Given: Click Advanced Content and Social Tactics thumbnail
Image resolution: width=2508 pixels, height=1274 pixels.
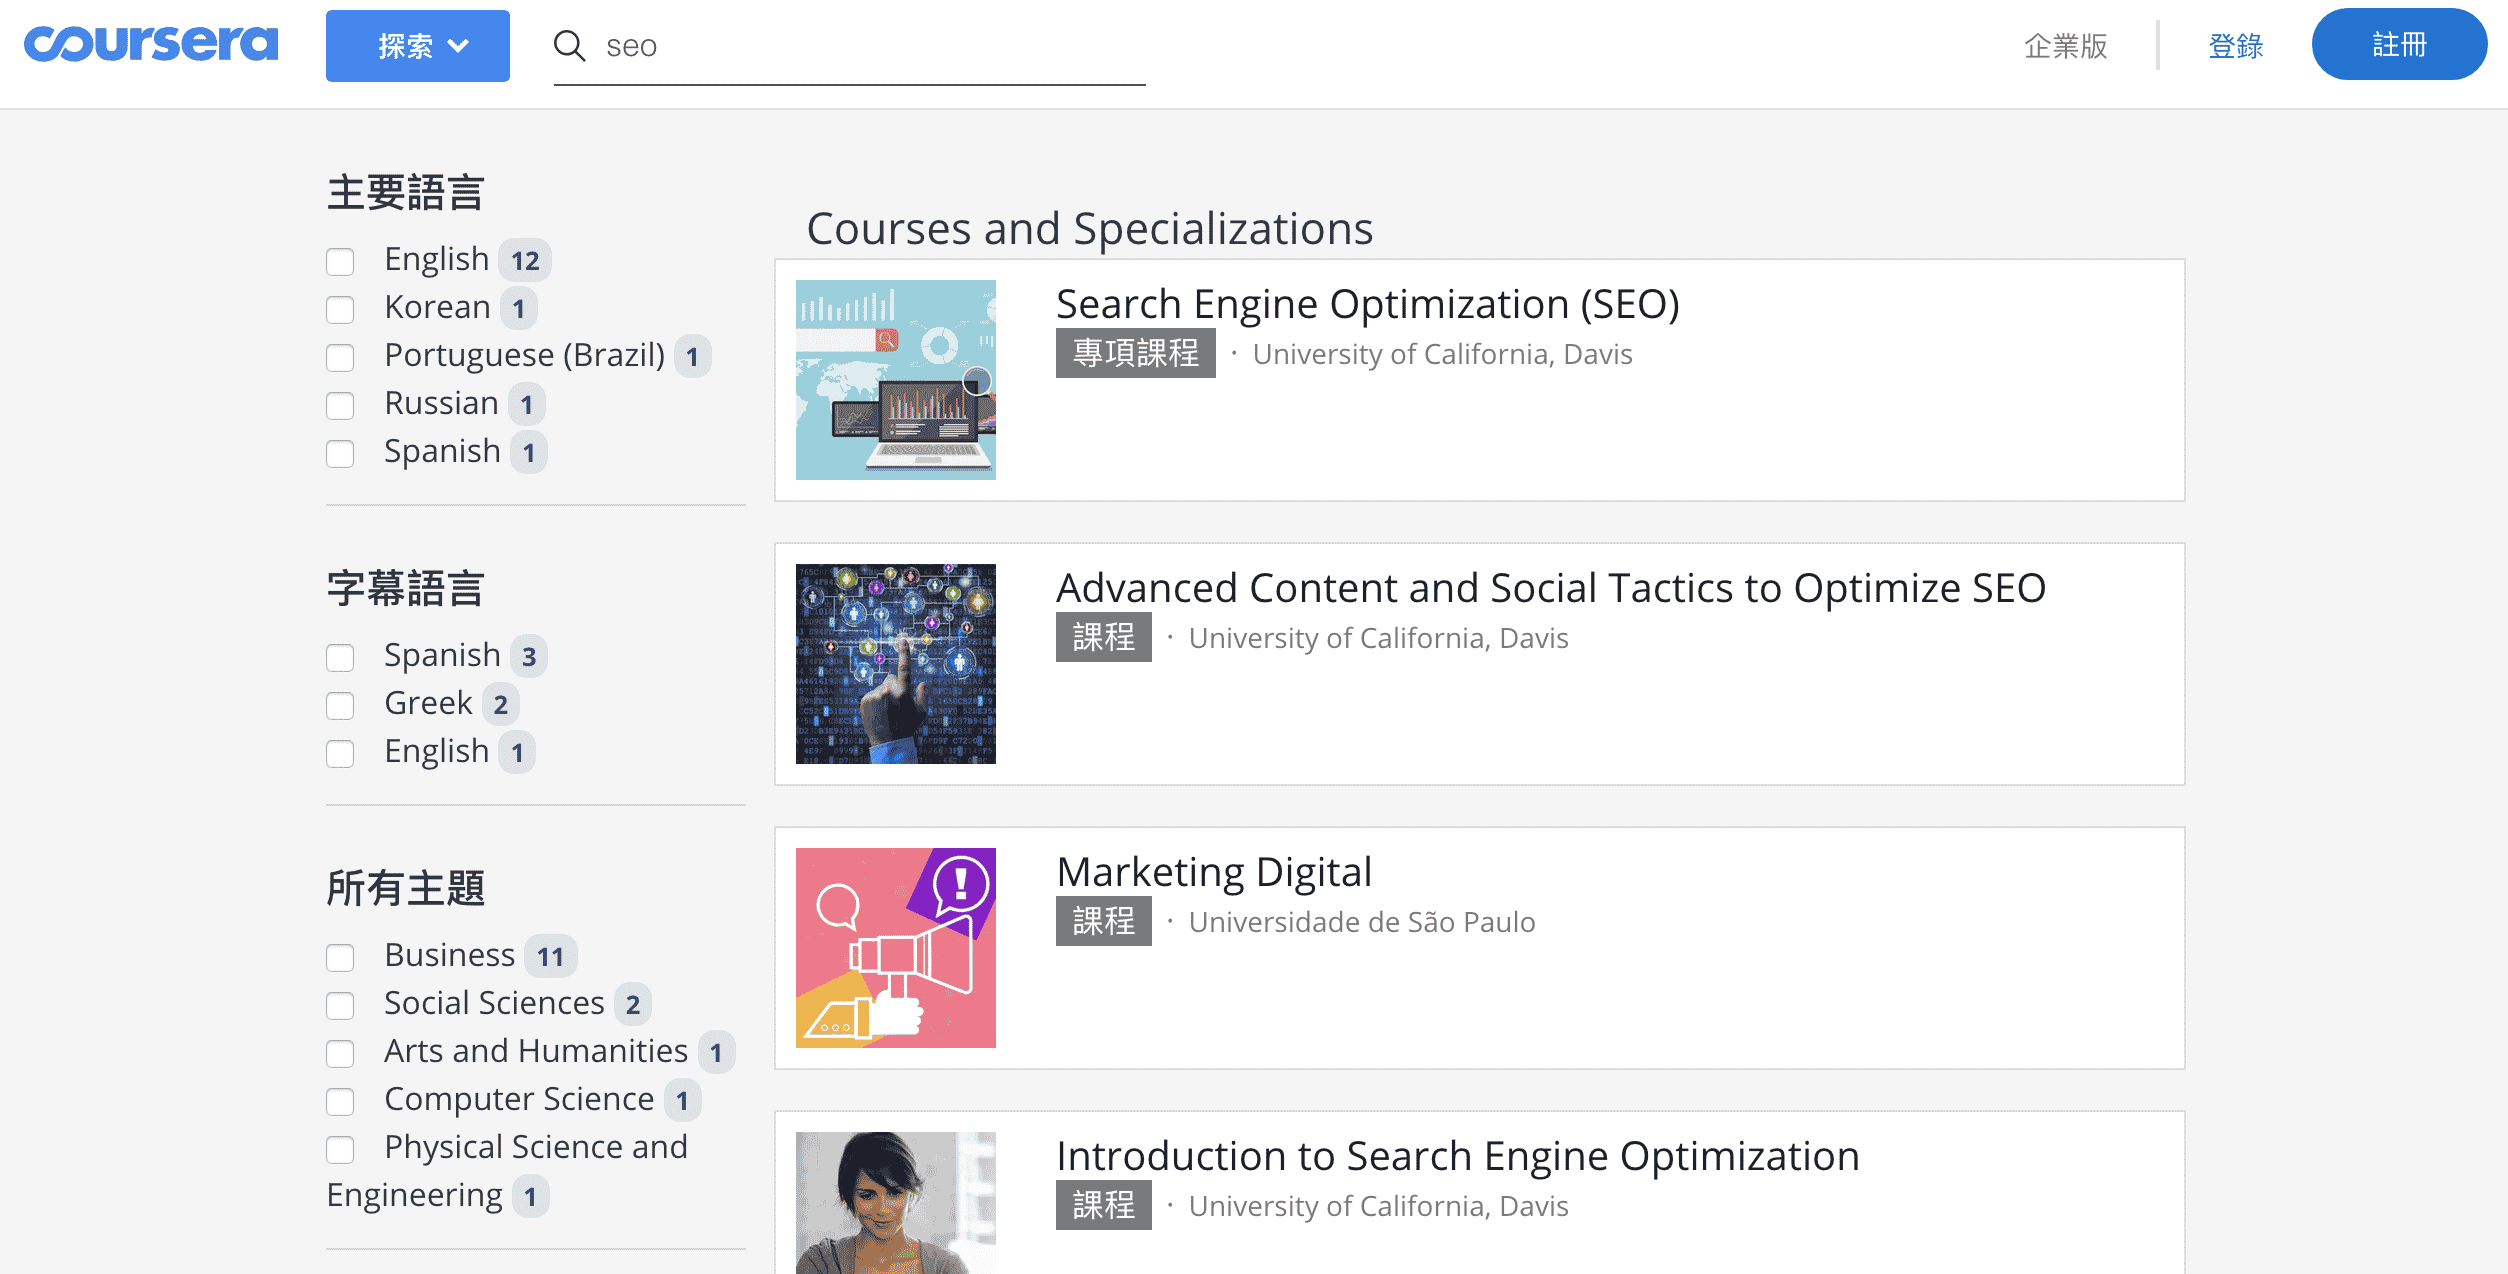Looking at the screenshot, I should click(895, 664).
